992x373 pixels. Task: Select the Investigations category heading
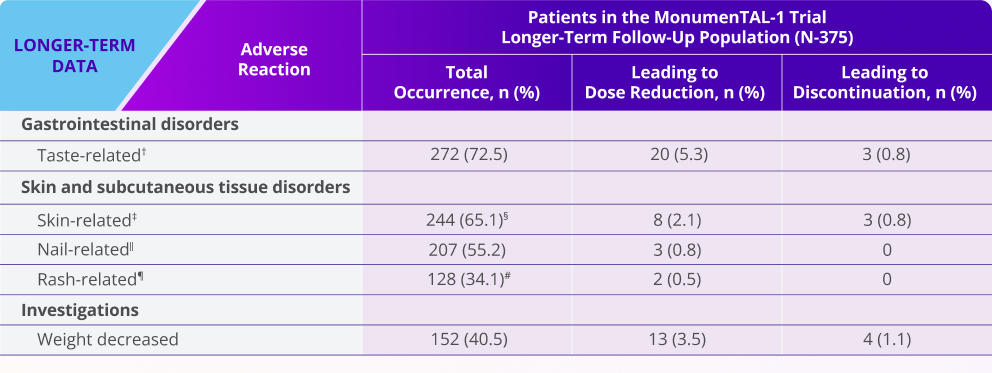[x=80, y=310]
